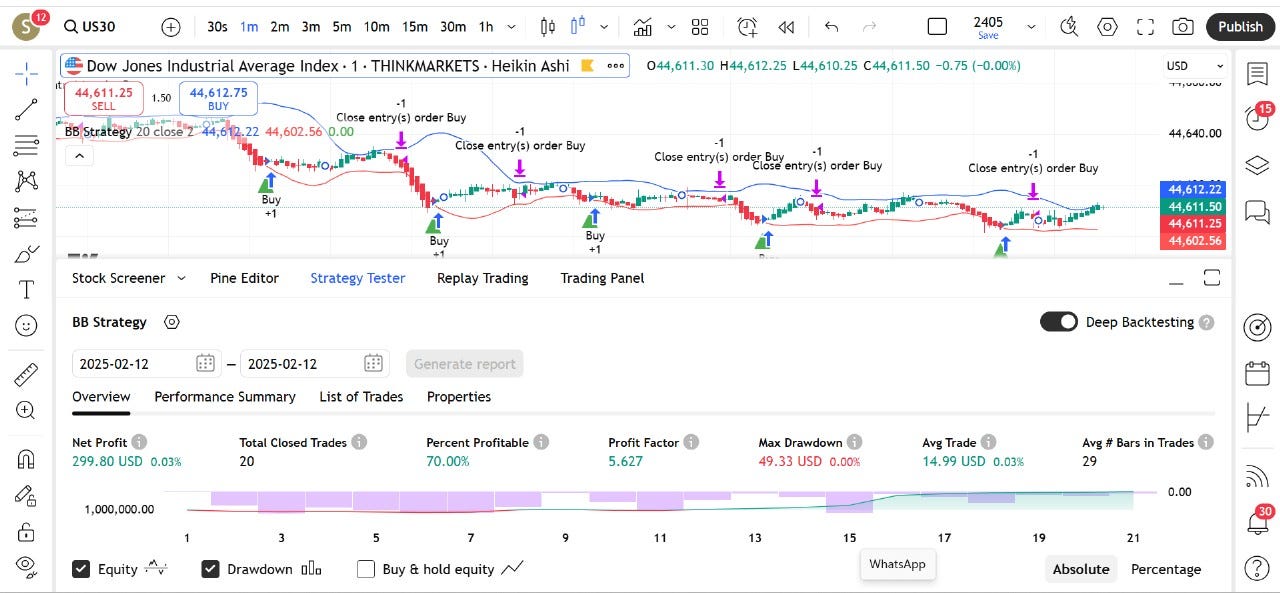Open the start date calendar picker

(205, 363)
